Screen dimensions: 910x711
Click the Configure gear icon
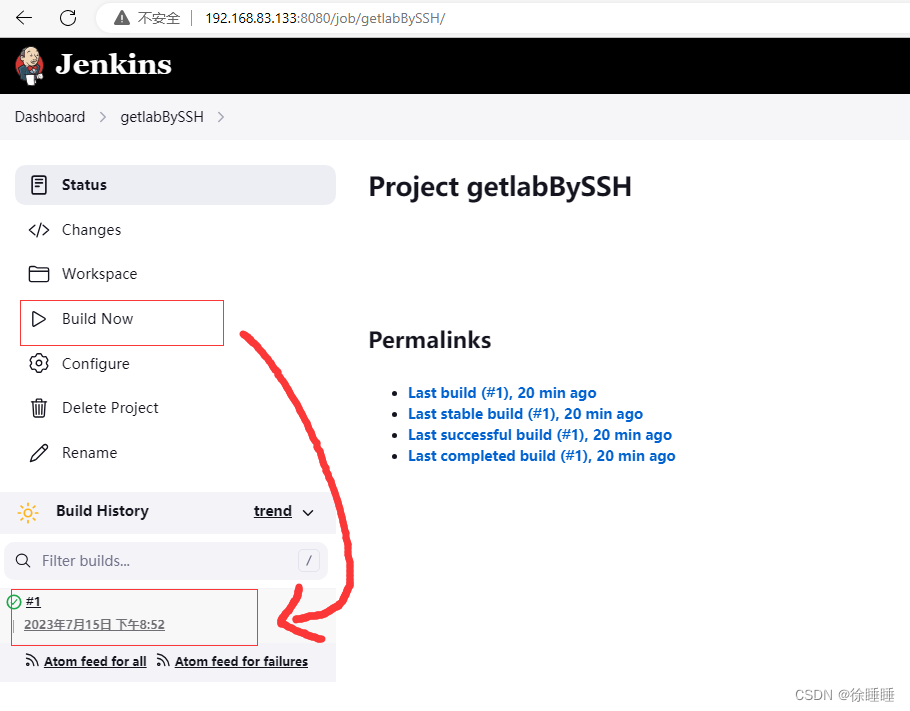coord(39,363)
